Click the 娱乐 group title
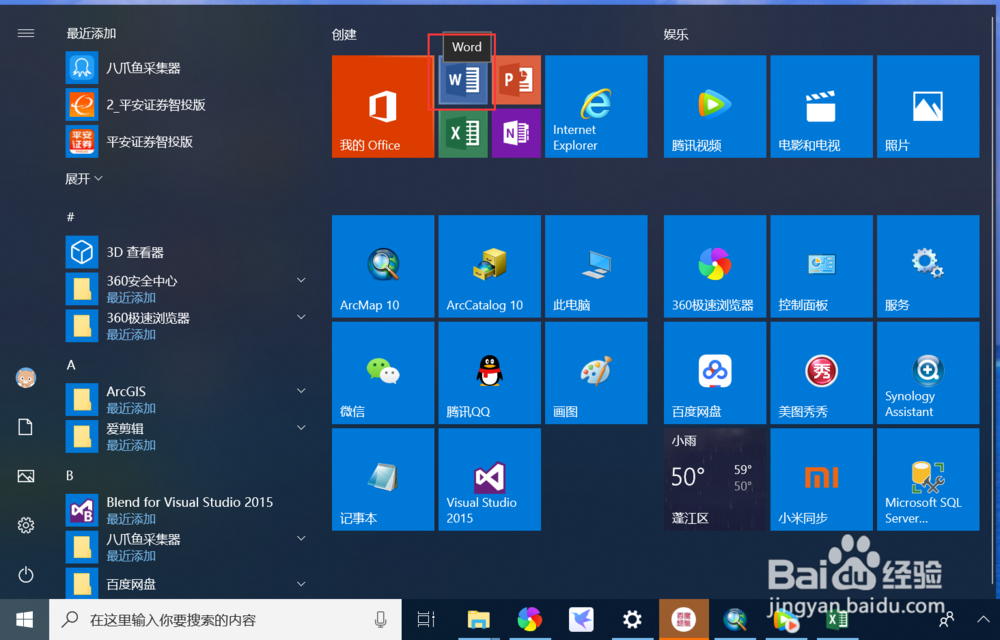 click(x=675, y=34)
